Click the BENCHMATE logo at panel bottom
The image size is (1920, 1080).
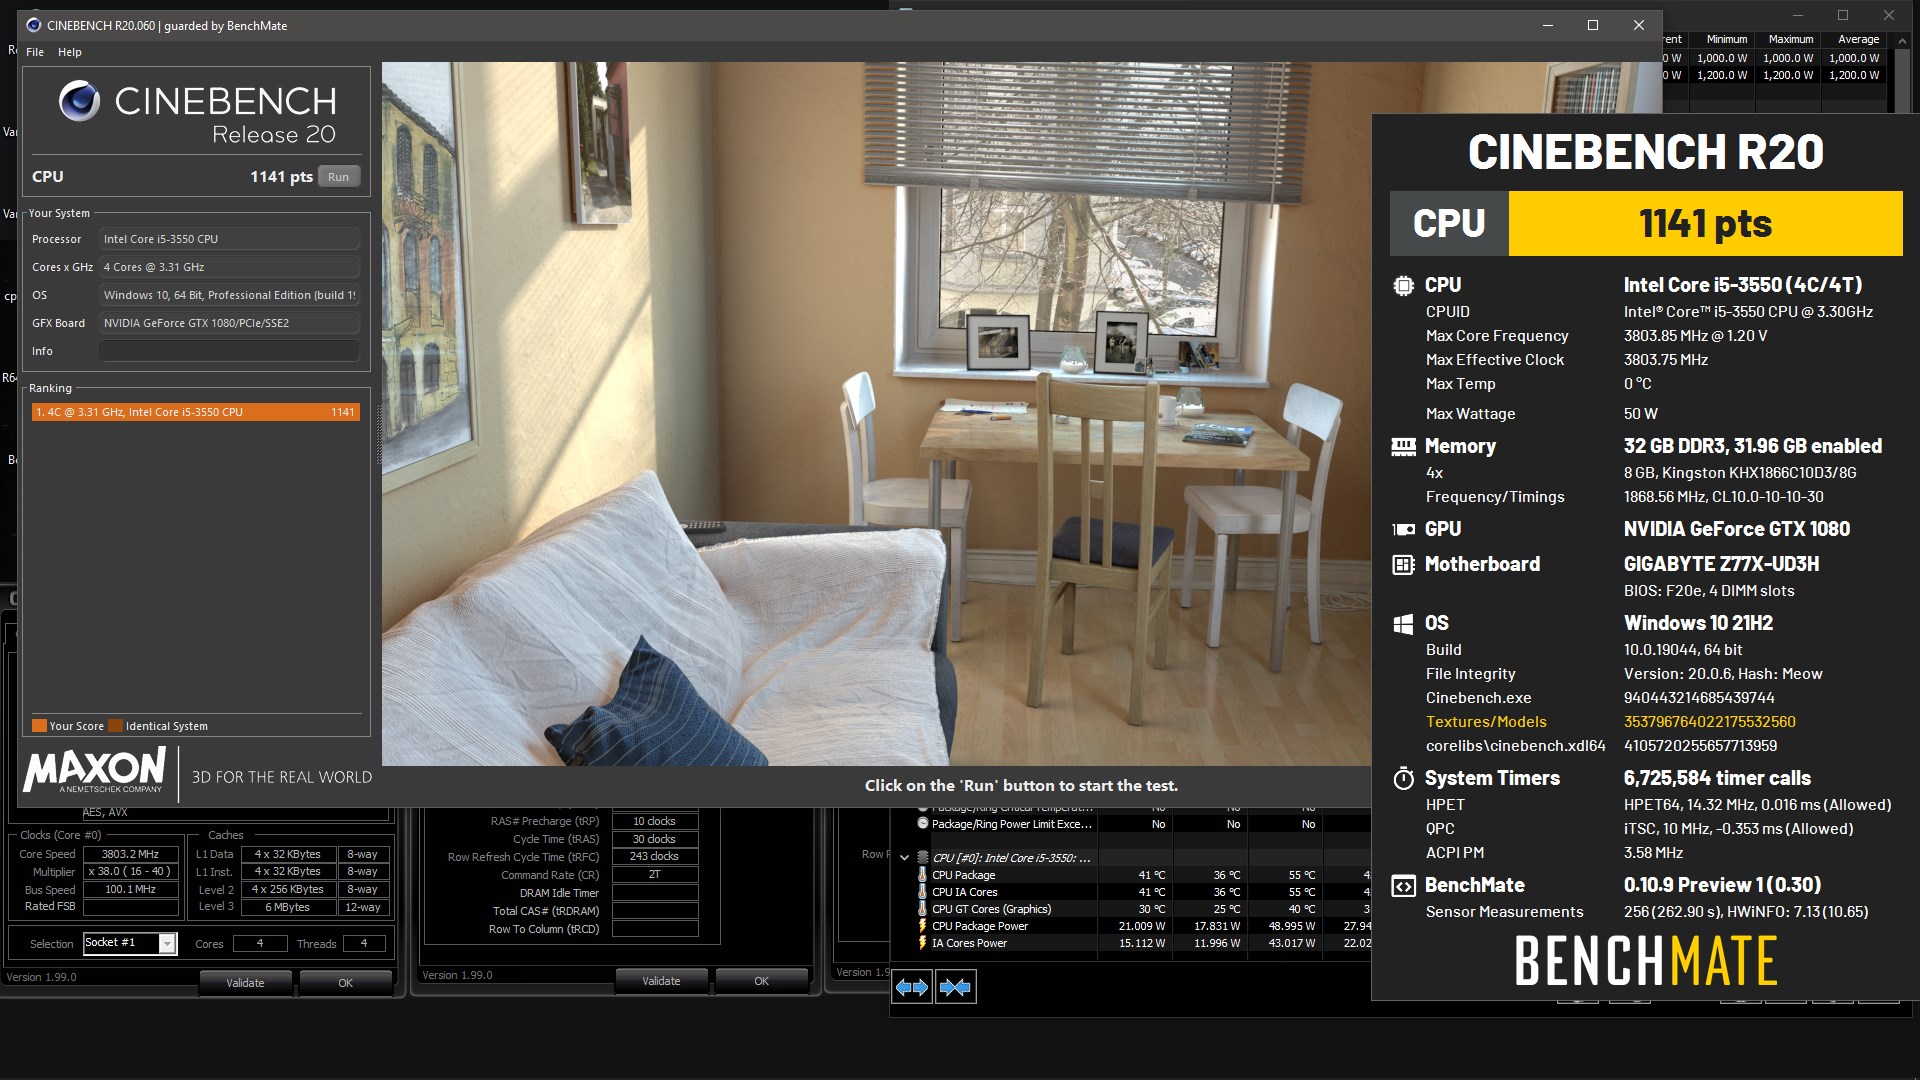click(1645, 960)
